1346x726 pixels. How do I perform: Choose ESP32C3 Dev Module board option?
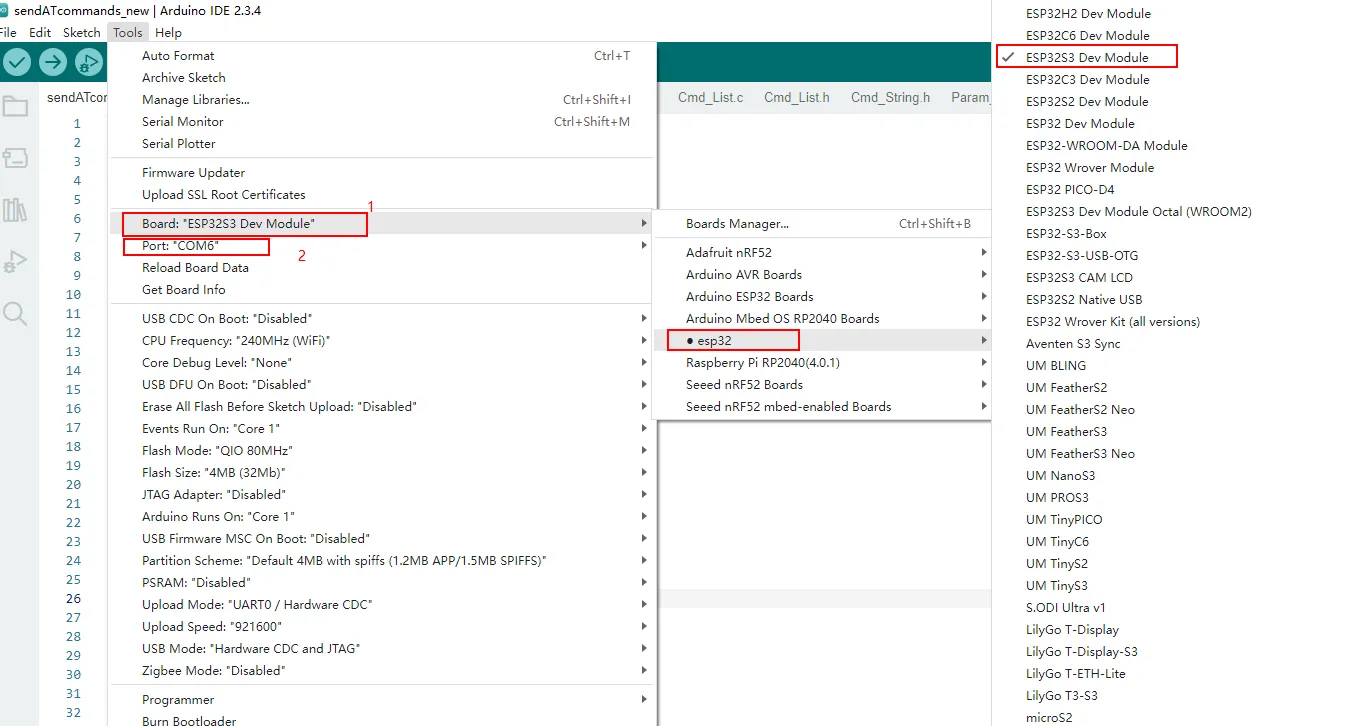click(1087, 80)
